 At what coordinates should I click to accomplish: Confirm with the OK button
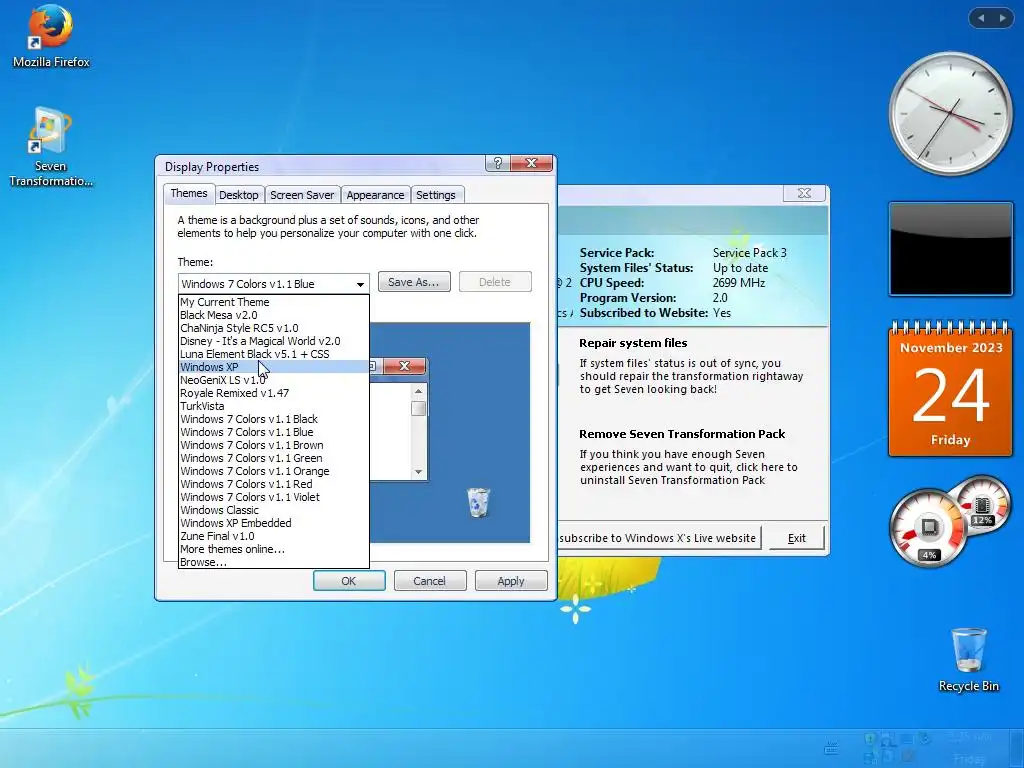coord(349,581)
